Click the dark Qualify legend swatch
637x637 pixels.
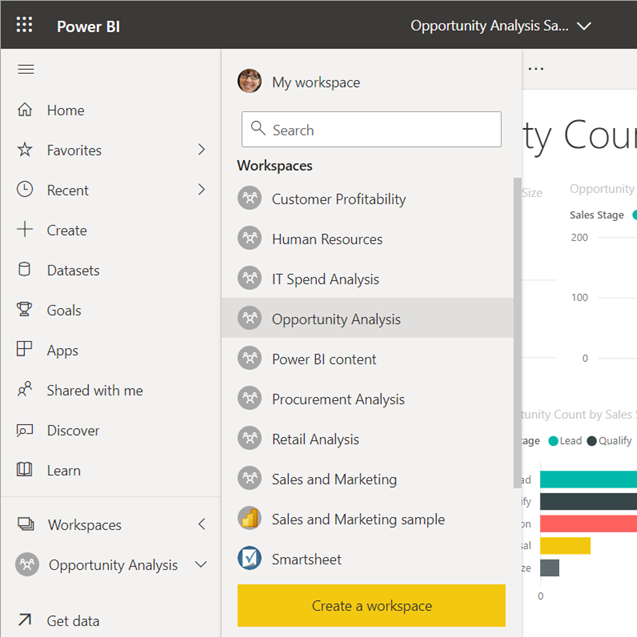(x=592, y=441)
